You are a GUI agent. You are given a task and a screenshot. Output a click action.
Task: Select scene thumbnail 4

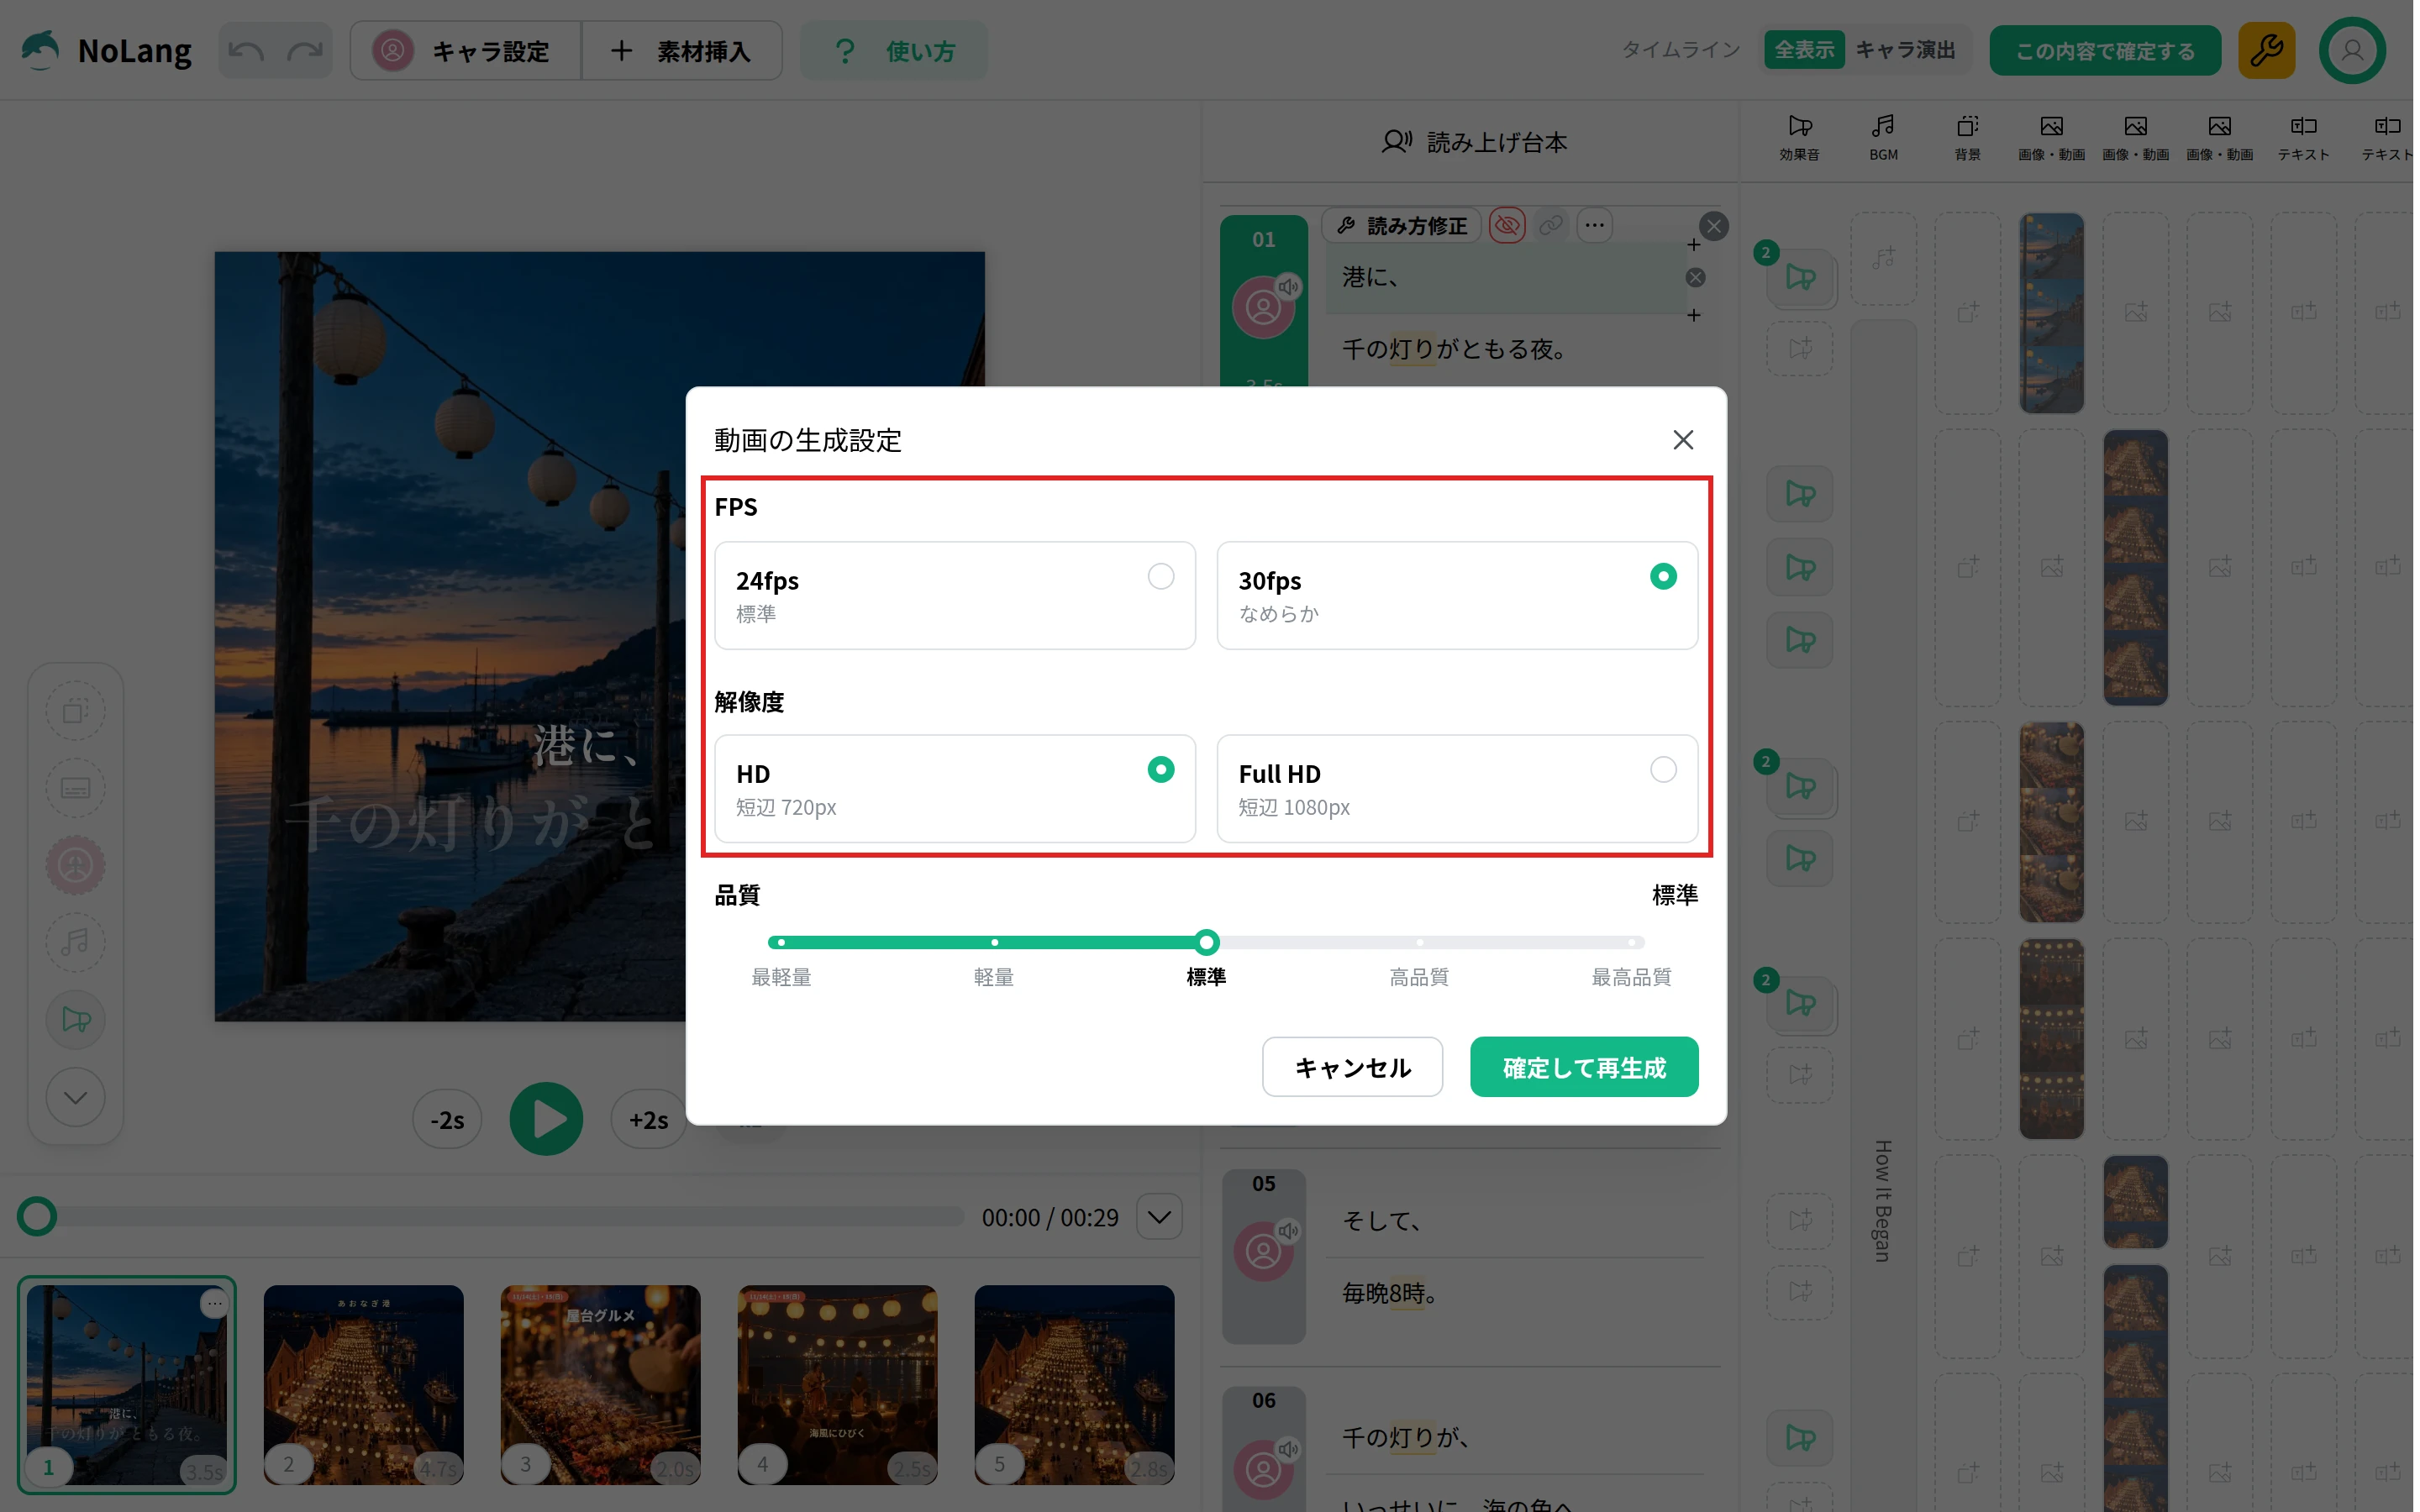(x=838, y=1385)
